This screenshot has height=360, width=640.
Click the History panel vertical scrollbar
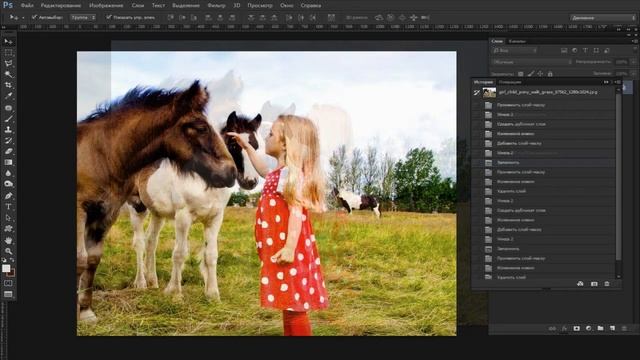click(x=618, y=178)
